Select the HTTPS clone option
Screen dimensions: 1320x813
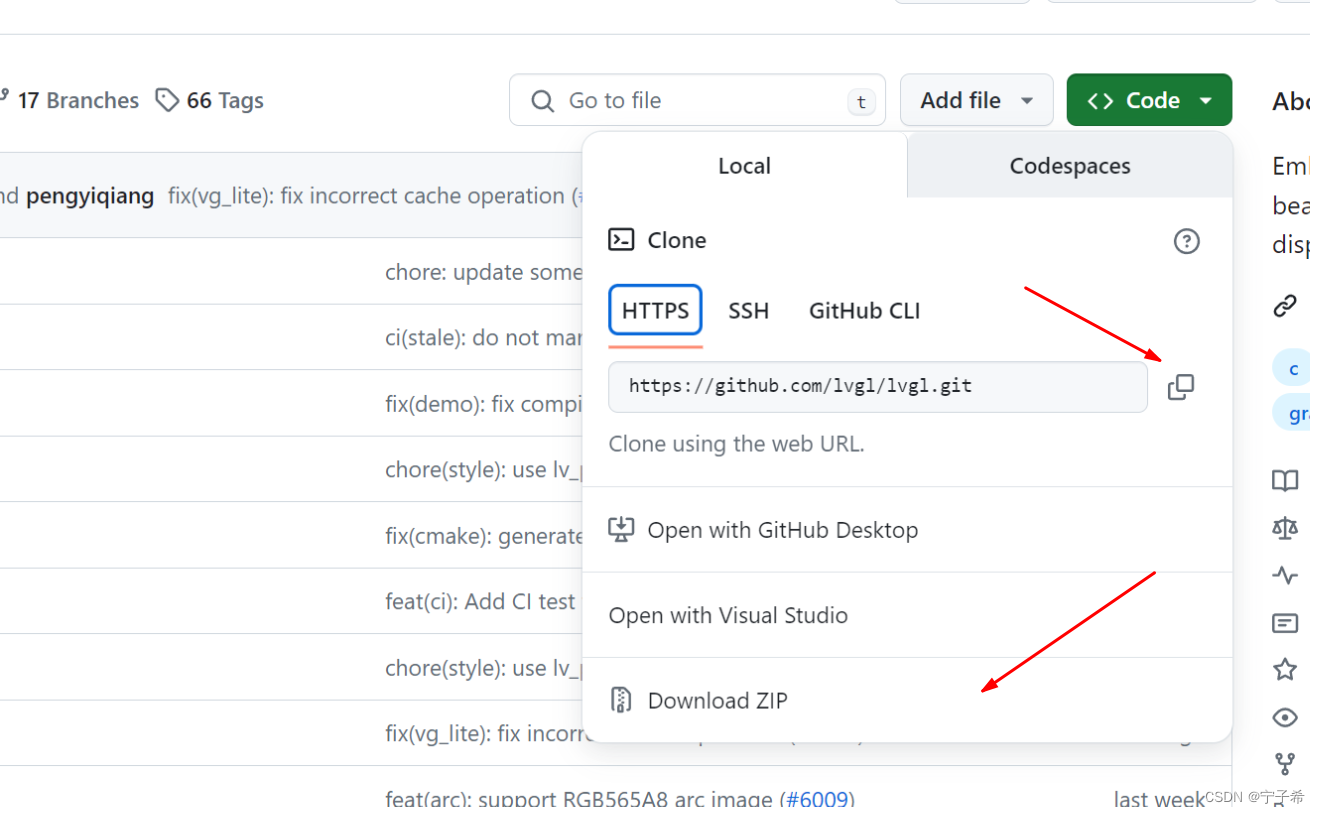tap(655, 311)
